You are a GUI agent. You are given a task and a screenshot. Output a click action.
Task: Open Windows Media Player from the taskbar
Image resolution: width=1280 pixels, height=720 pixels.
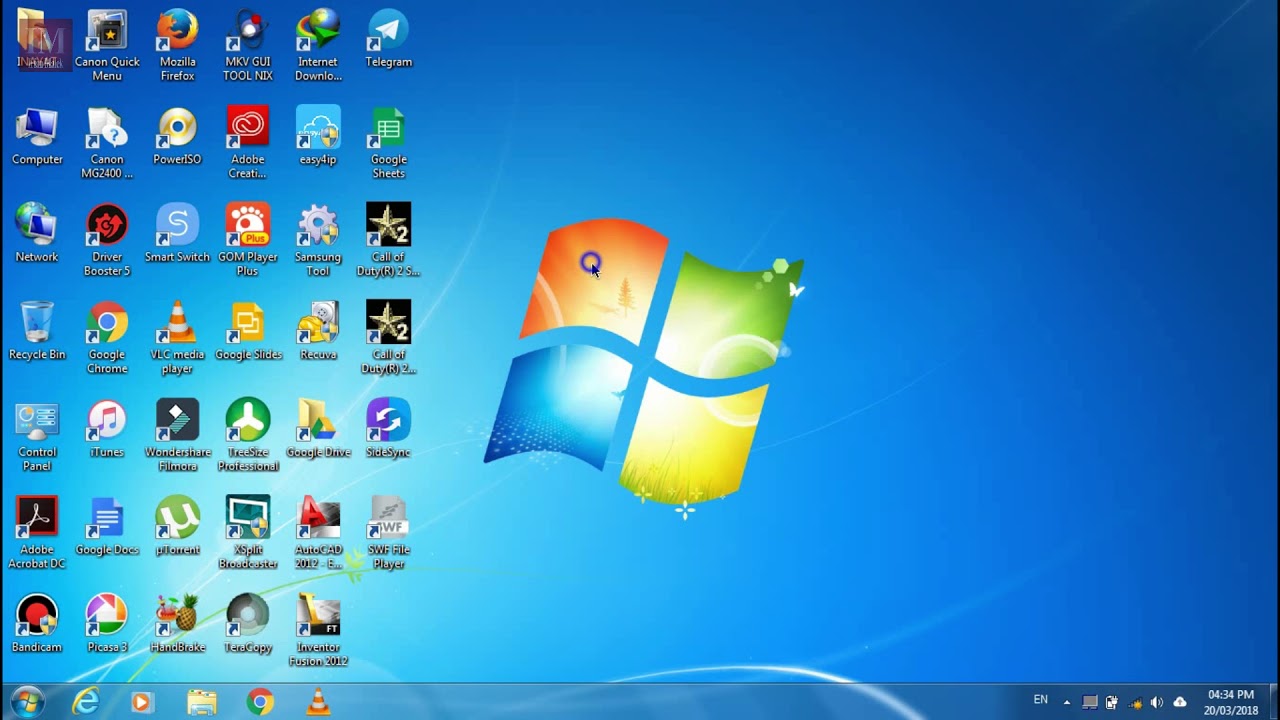coord(141,703)
